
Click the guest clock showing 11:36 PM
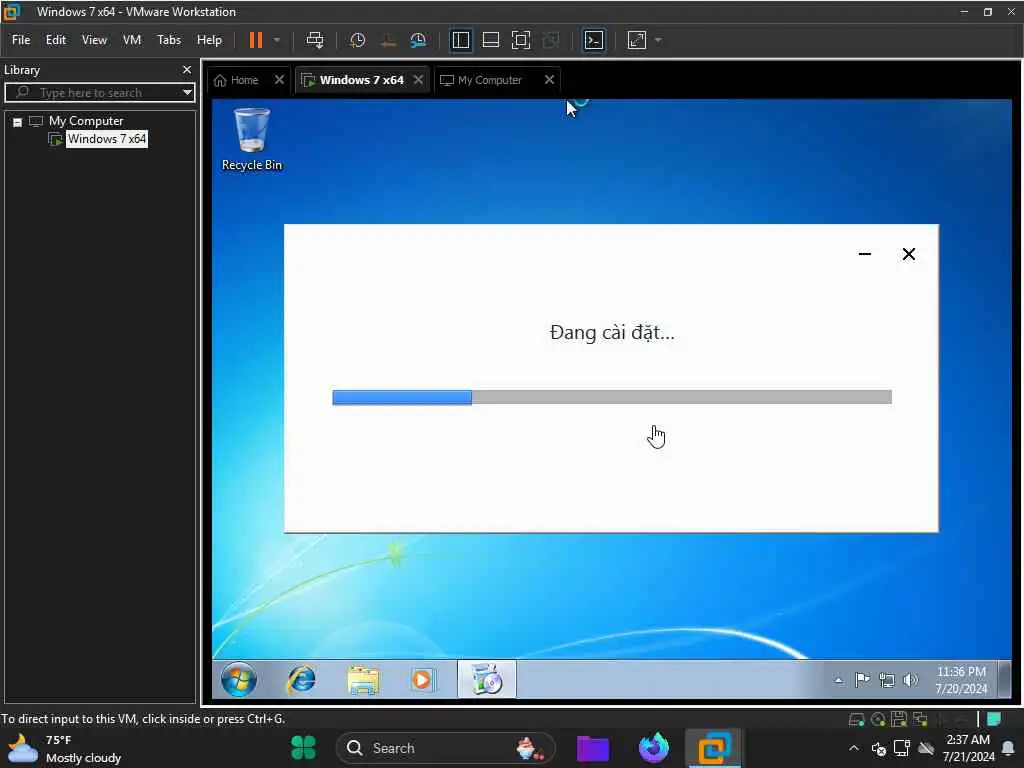[x=961, y=680]
